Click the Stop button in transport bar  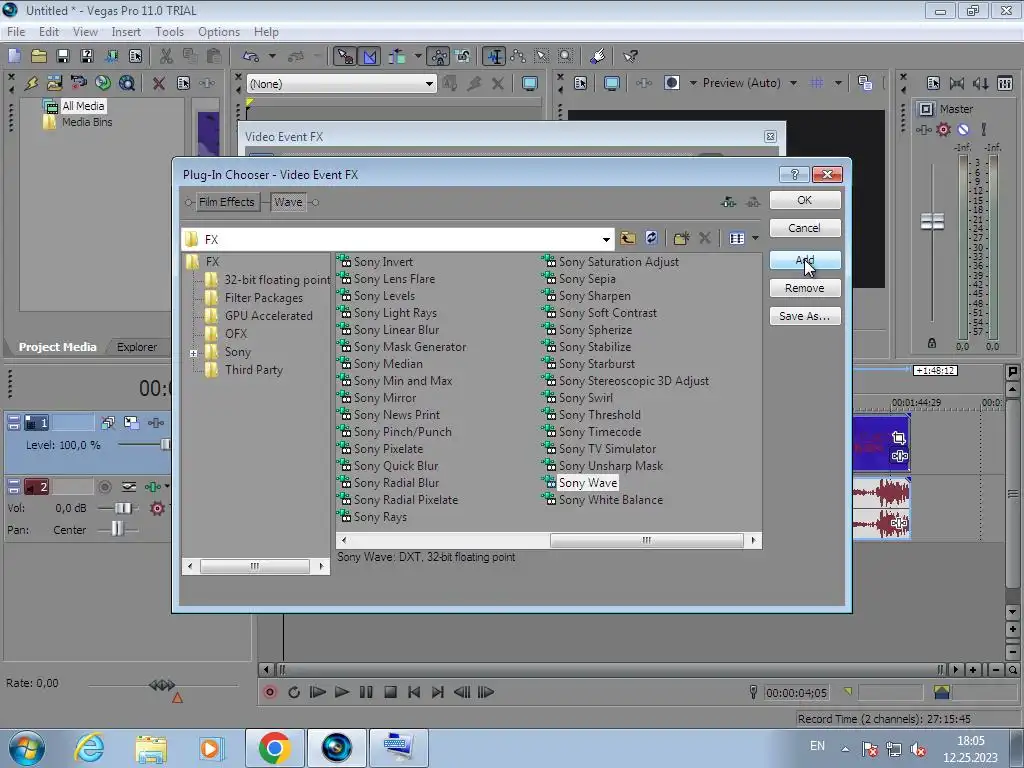[391, 692]
